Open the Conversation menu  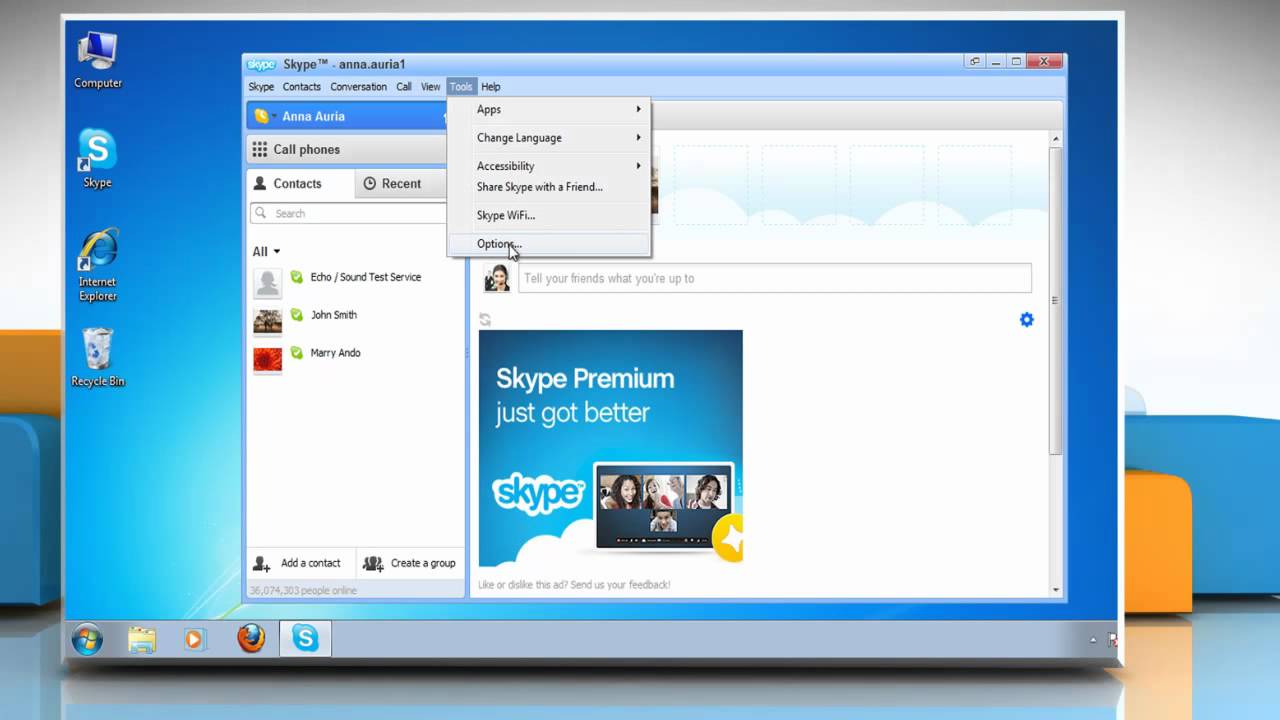pos(358,87)
